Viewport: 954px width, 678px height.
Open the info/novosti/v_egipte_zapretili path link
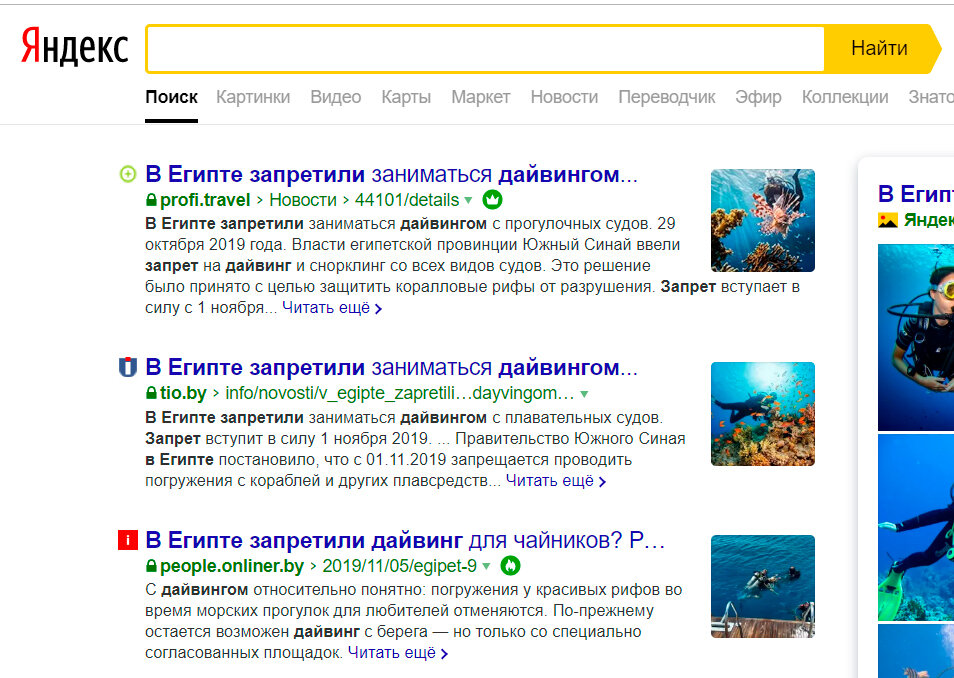[400, 394]
